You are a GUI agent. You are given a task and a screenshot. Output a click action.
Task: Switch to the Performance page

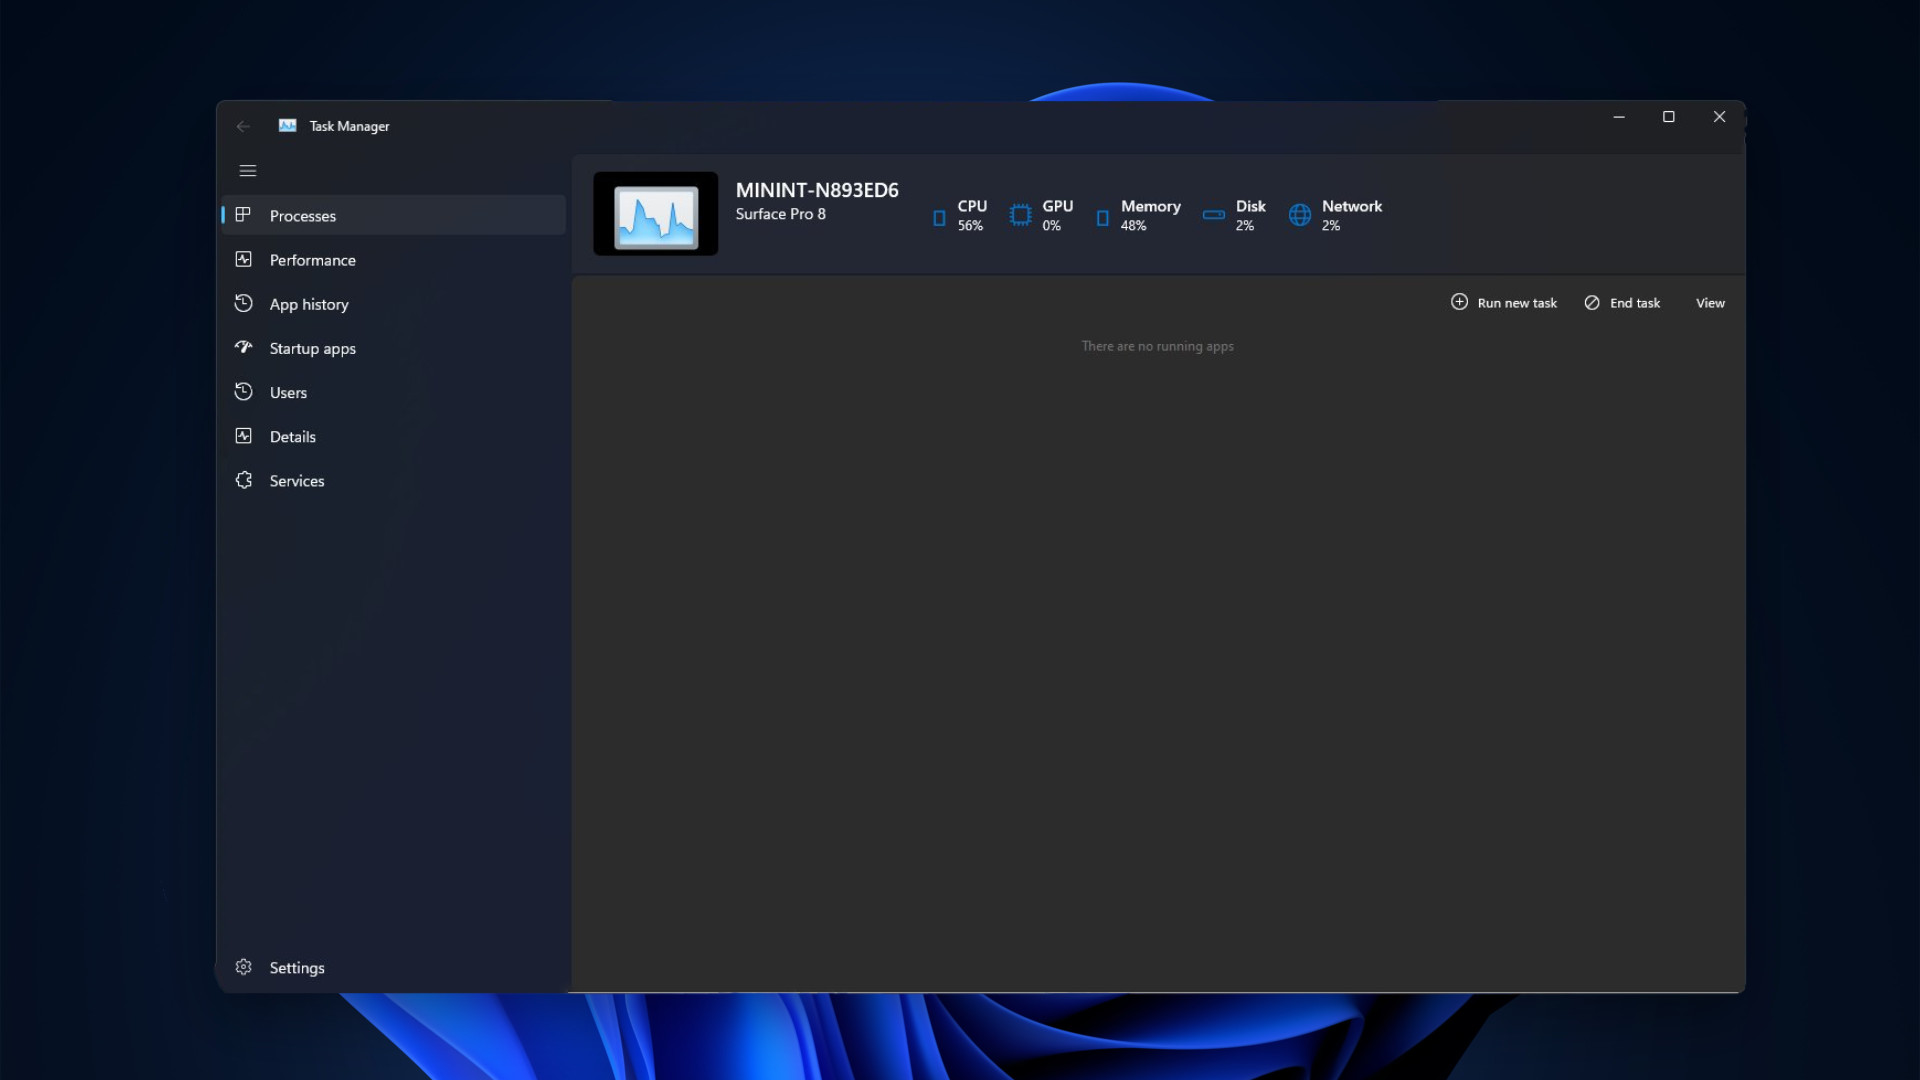[x=313, y=260]
